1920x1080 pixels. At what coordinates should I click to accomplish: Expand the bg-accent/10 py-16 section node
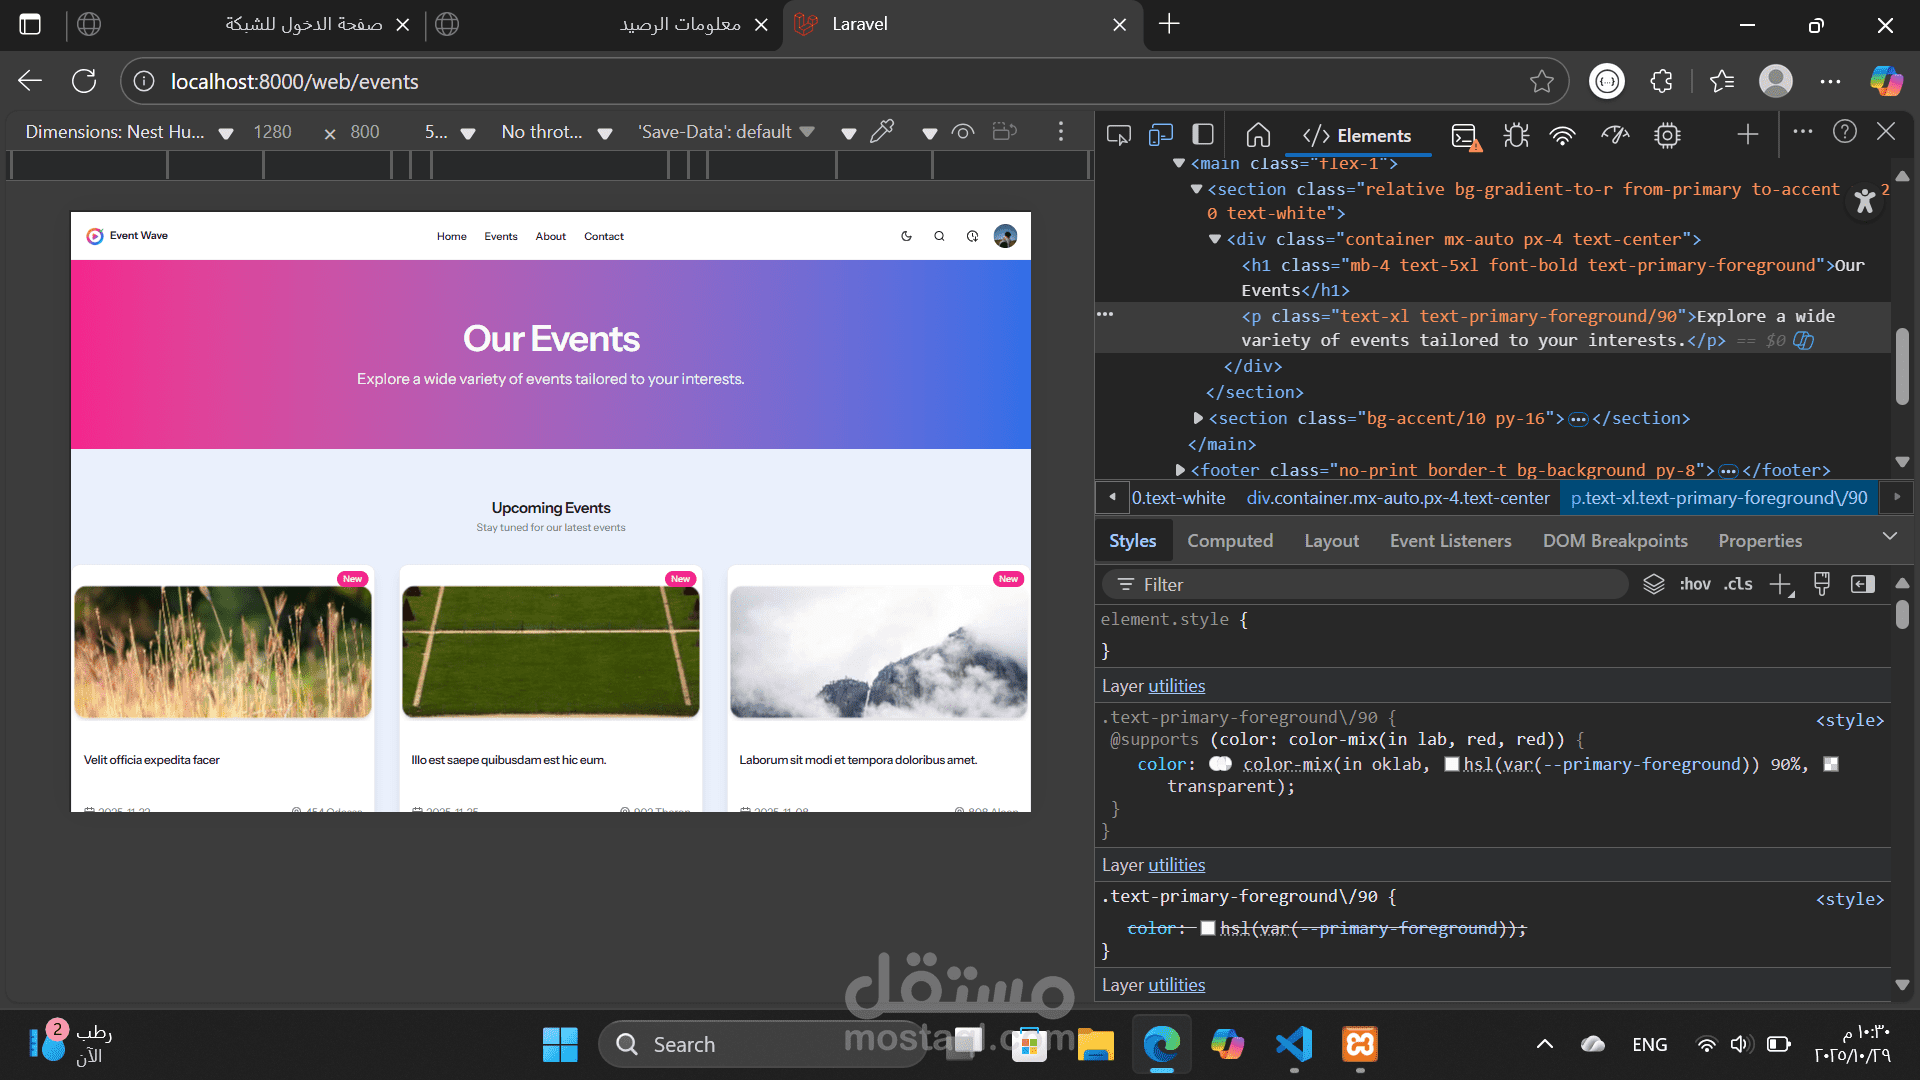coord(1198,418)
